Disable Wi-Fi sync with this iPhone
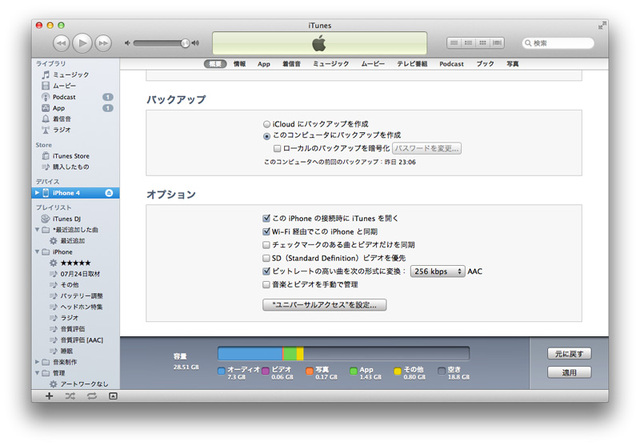 coord(266,231)
